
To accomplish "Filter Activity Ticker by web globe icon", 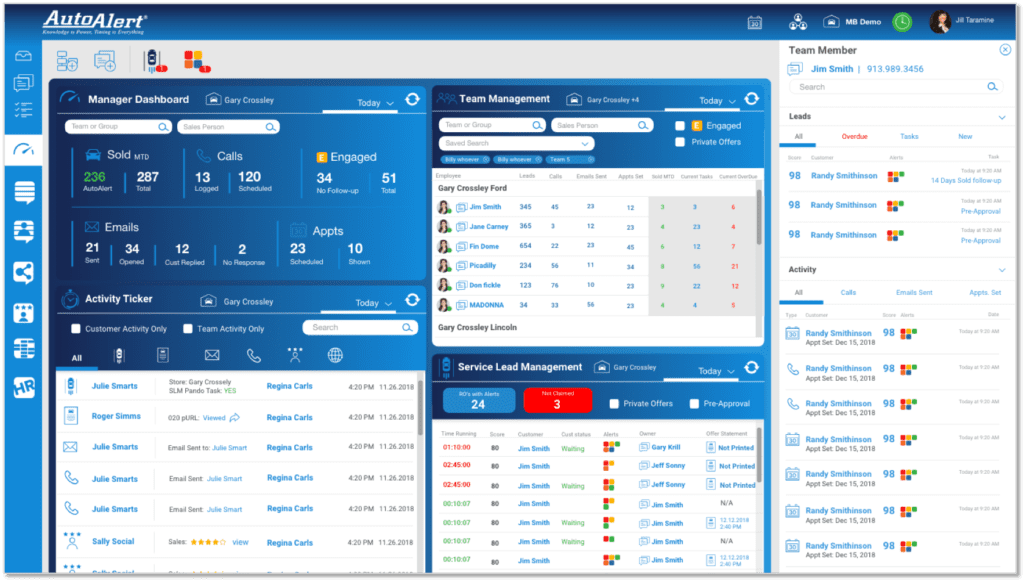I will tap(335, 355).
